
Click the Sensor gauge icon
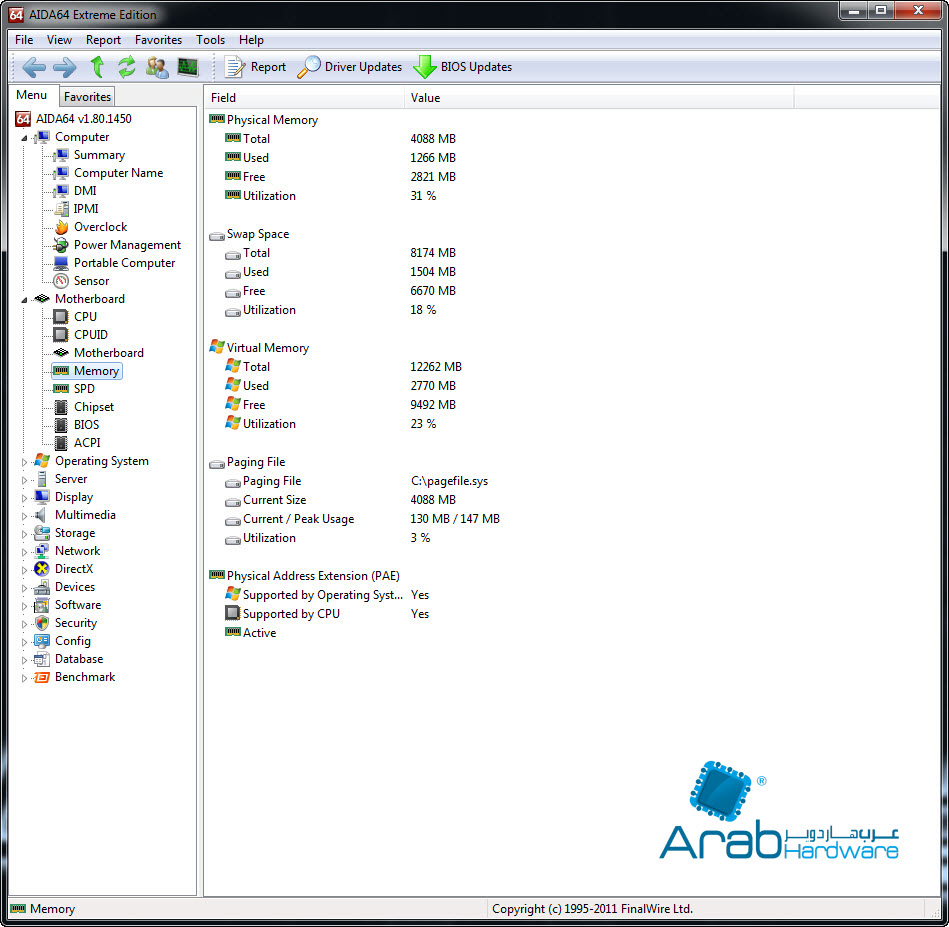61,281
